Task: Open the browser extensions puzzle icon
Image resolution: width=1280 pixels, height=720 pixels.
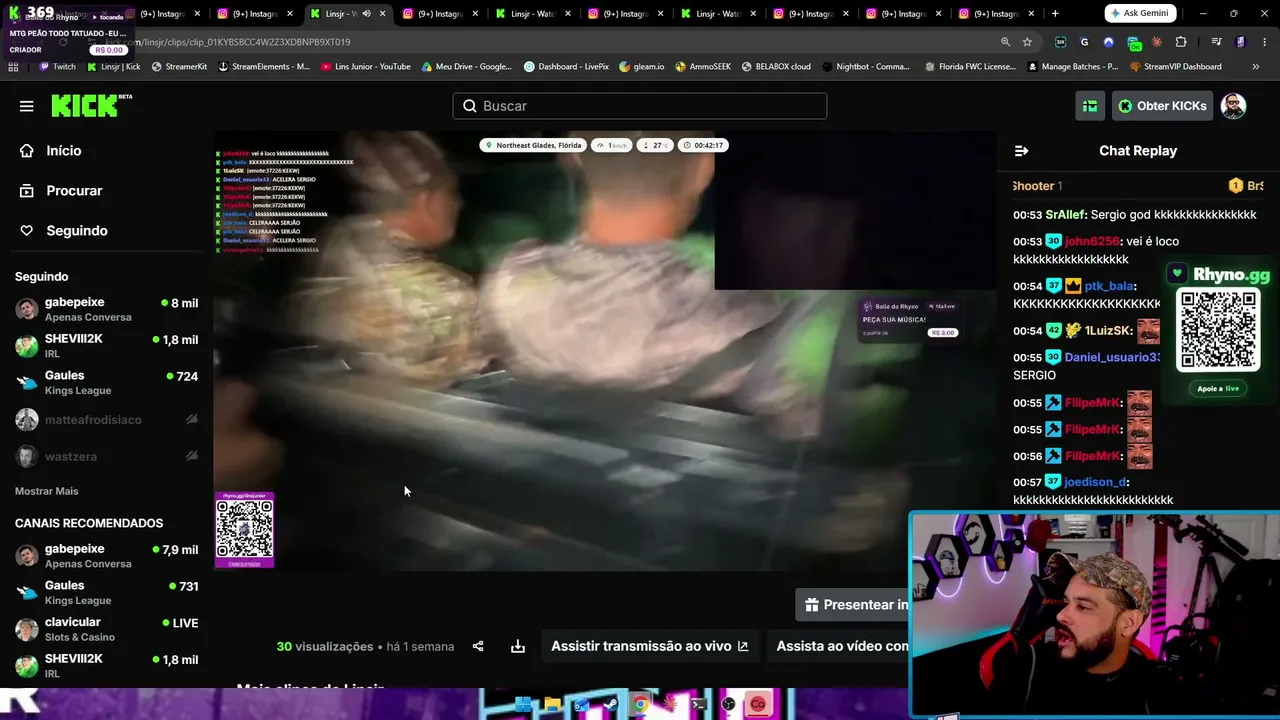Action: pos(1181,42)
